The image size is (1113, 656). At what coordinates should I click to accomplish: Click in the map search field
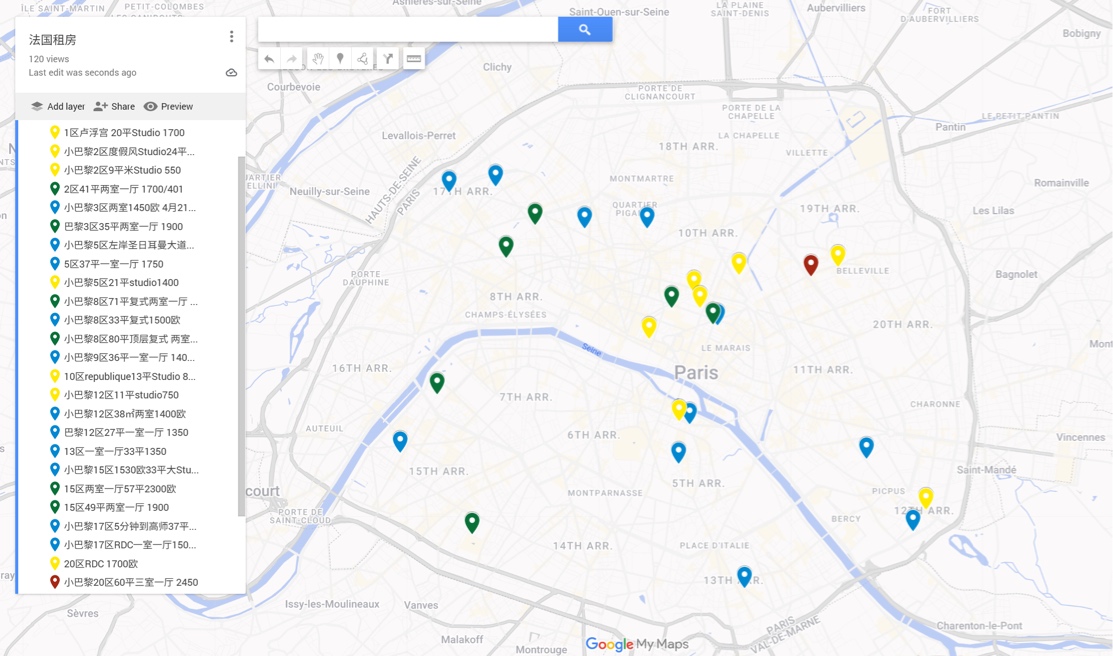(x=408, y=30)
